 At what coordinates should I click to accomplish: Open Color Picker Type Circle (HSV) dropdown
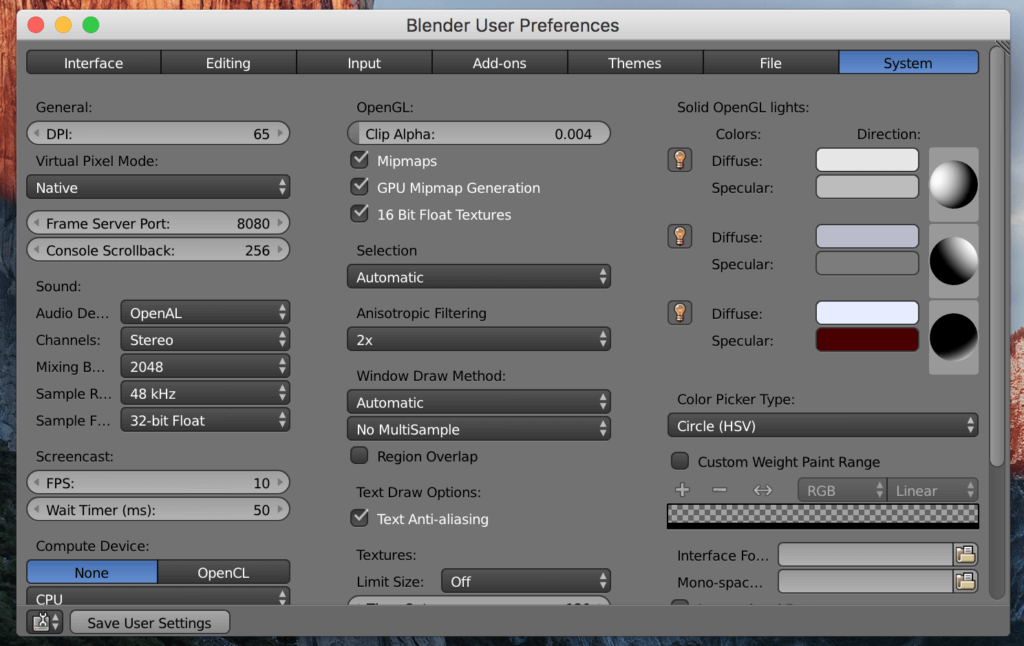click(823, 425)
